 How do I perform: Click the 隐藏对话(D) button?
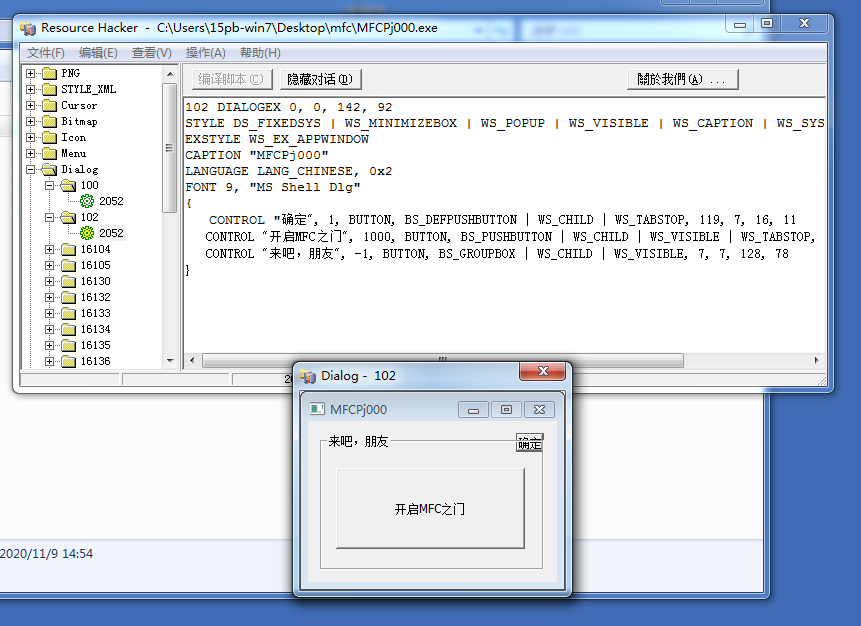320,80
